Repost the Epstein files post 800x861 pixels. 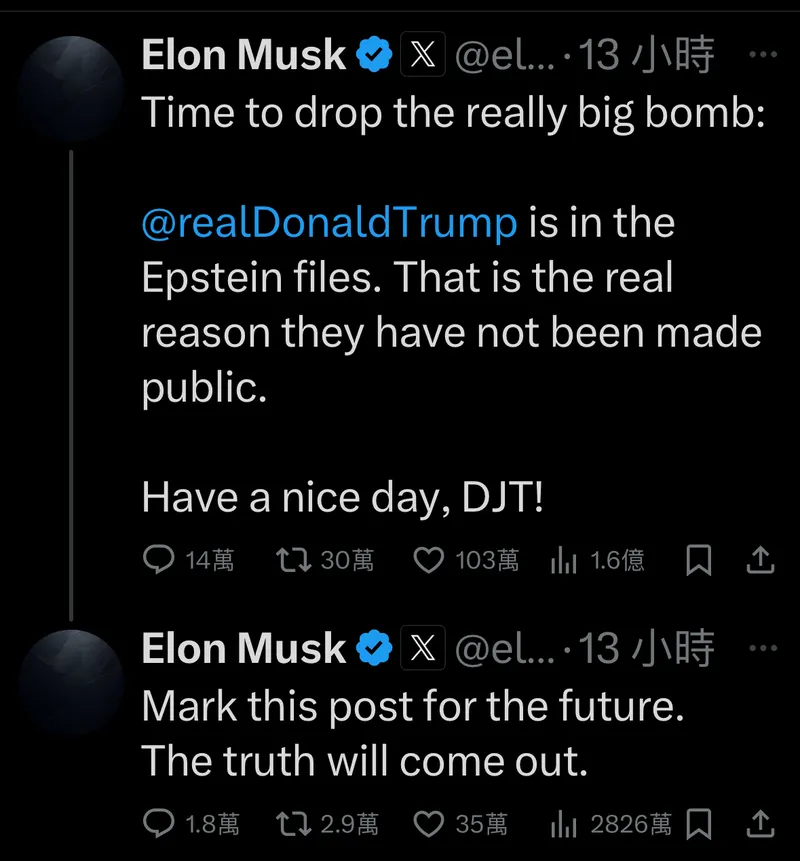pos(293,560)
